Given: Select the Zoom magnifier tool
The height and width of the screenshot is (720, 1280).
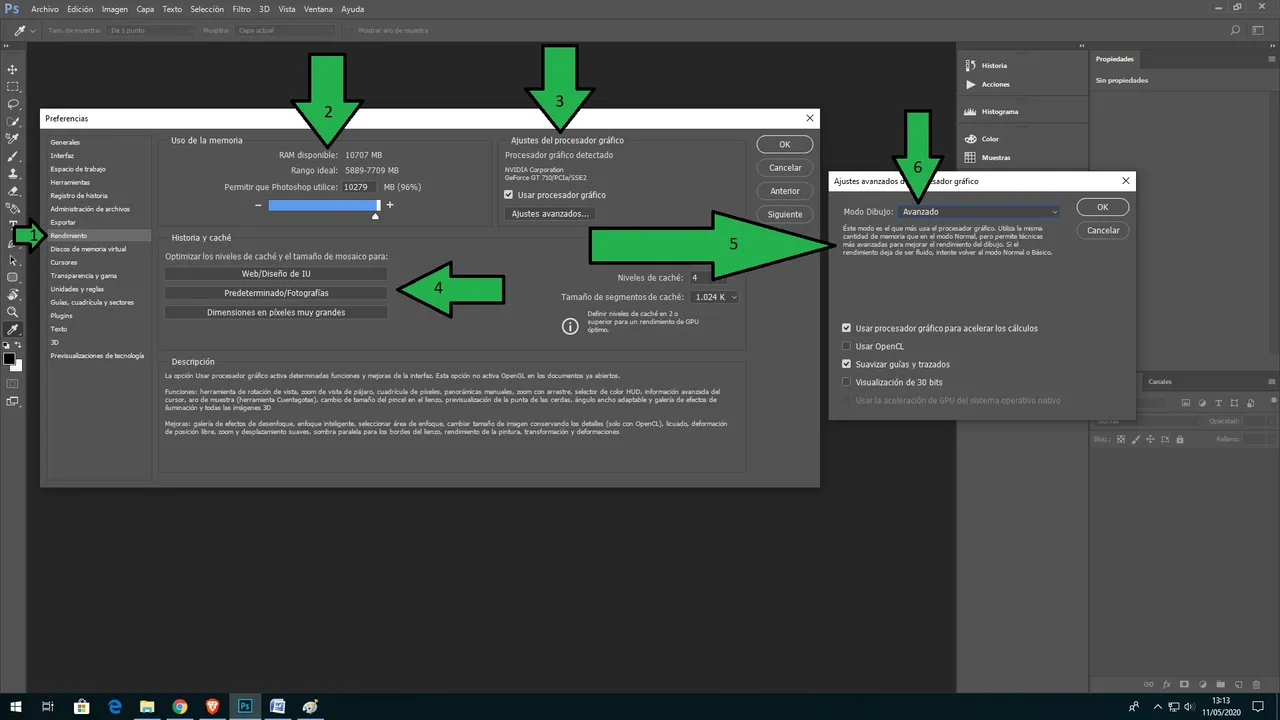Looking at the screenshot, I should coord(13,312).
